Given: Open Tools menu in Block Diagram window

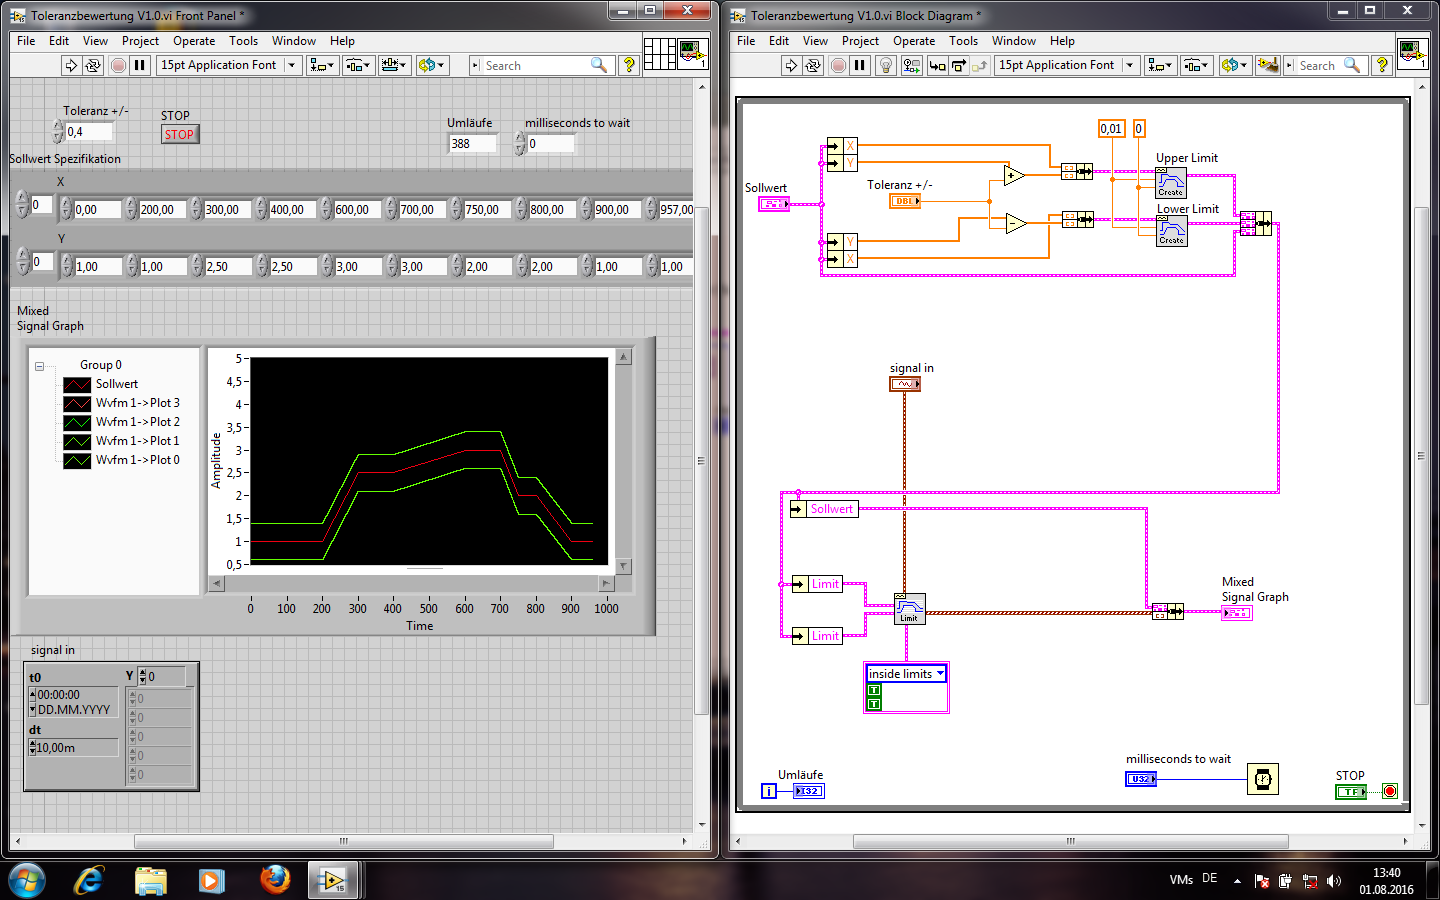Looking at the screenshot, I should 963,41.
